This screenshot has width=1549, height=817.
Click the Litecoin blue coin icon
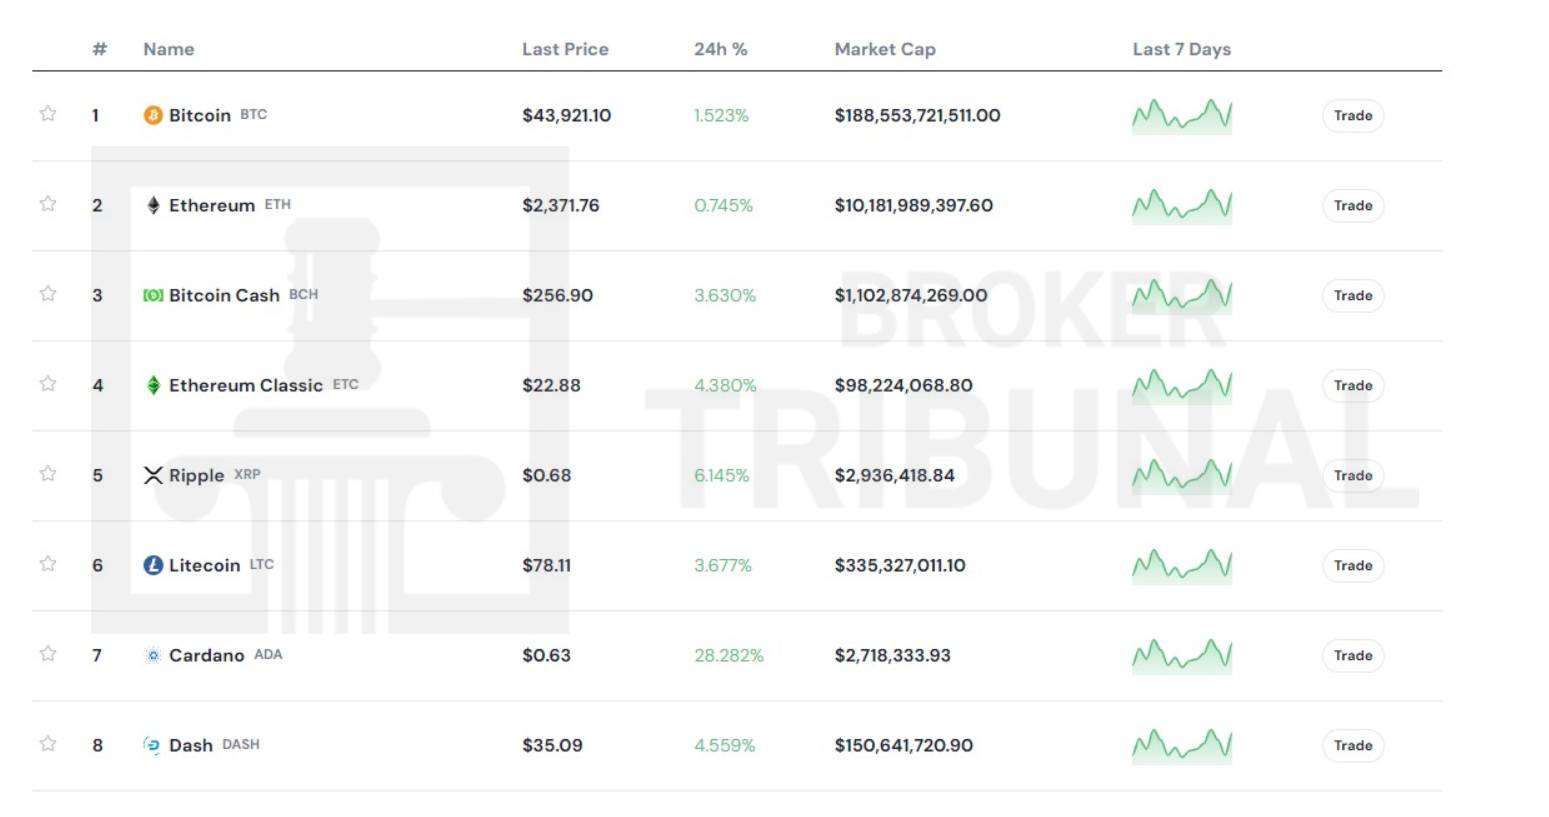pyautogui.click(x=153, y=565)
